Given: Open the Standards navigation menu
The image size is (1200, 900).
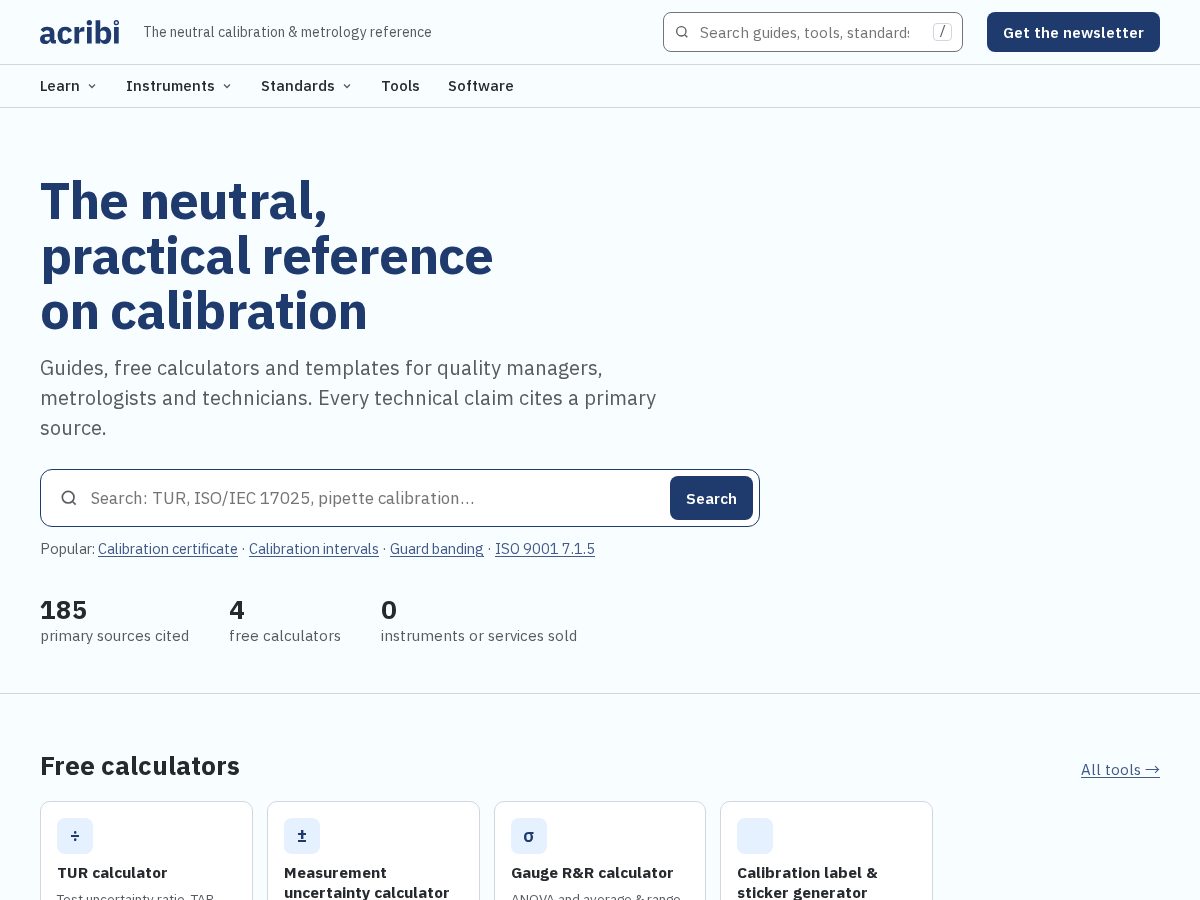Looking at the screenshot, I should 307,86.
